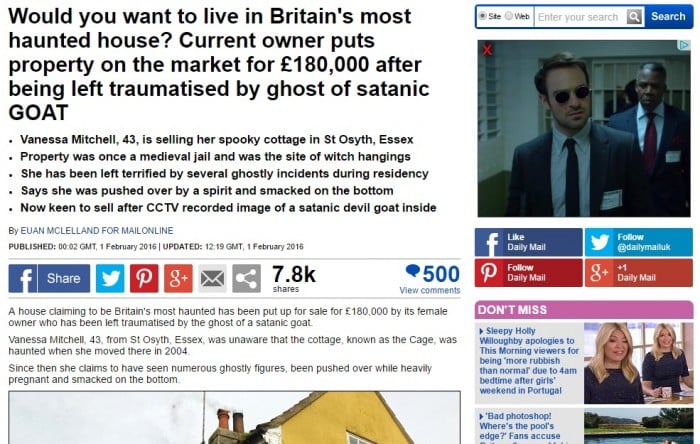Select the Site radio button
Image resolution: width=700 pixels, height=444 pixels.
click(483, 16)
